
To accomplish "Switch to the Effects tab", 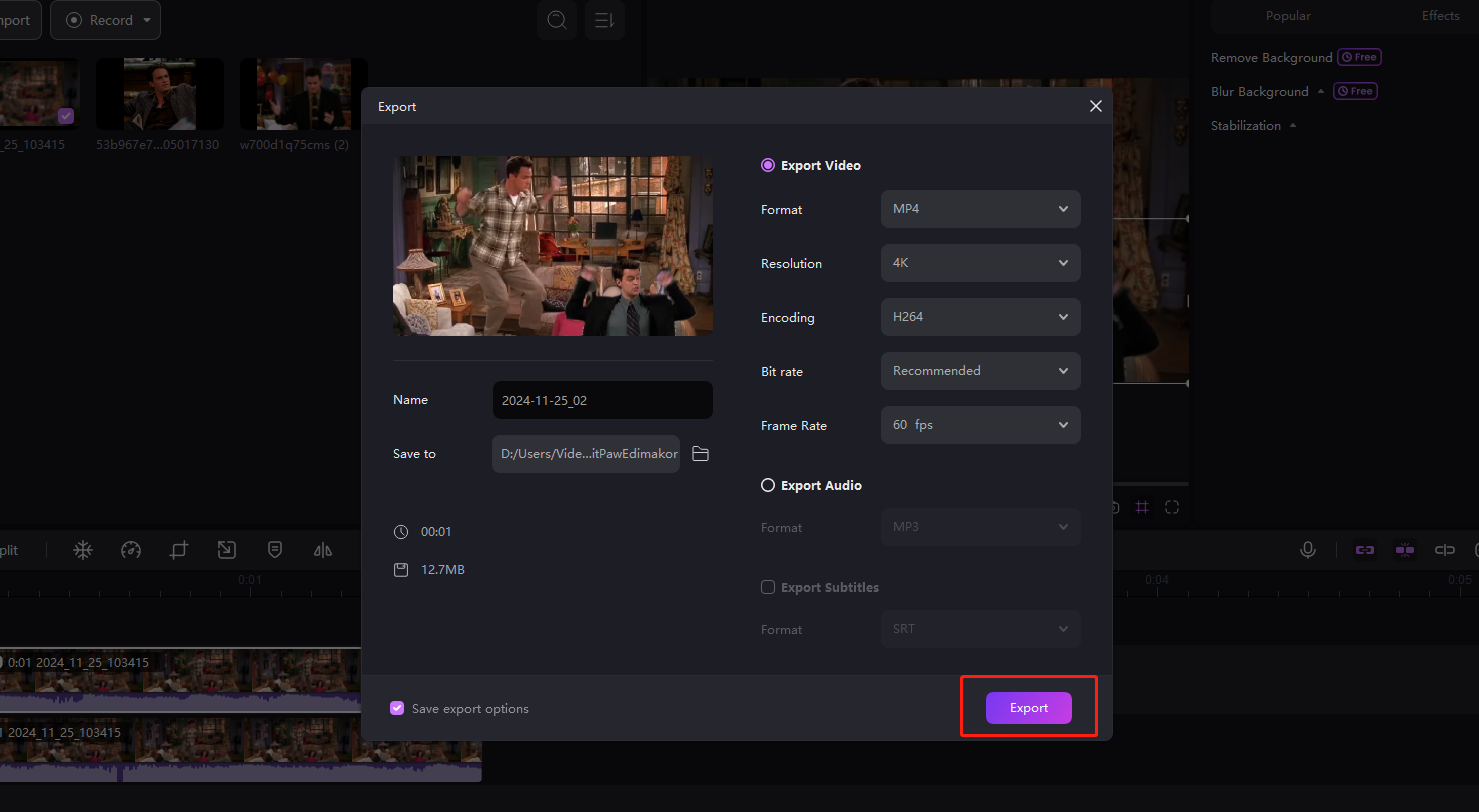I will tap(1440, 15).
